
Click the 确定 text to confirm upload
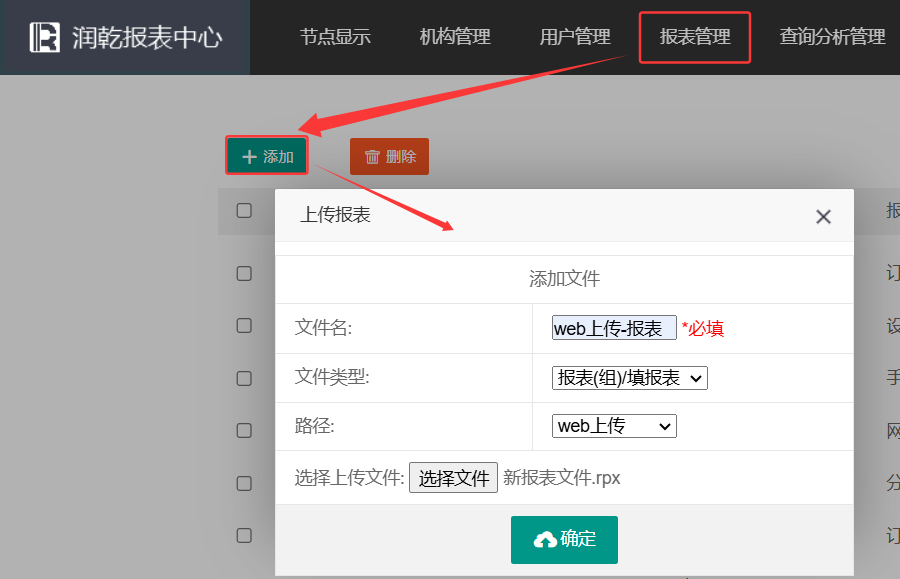[x=578, y=539]
